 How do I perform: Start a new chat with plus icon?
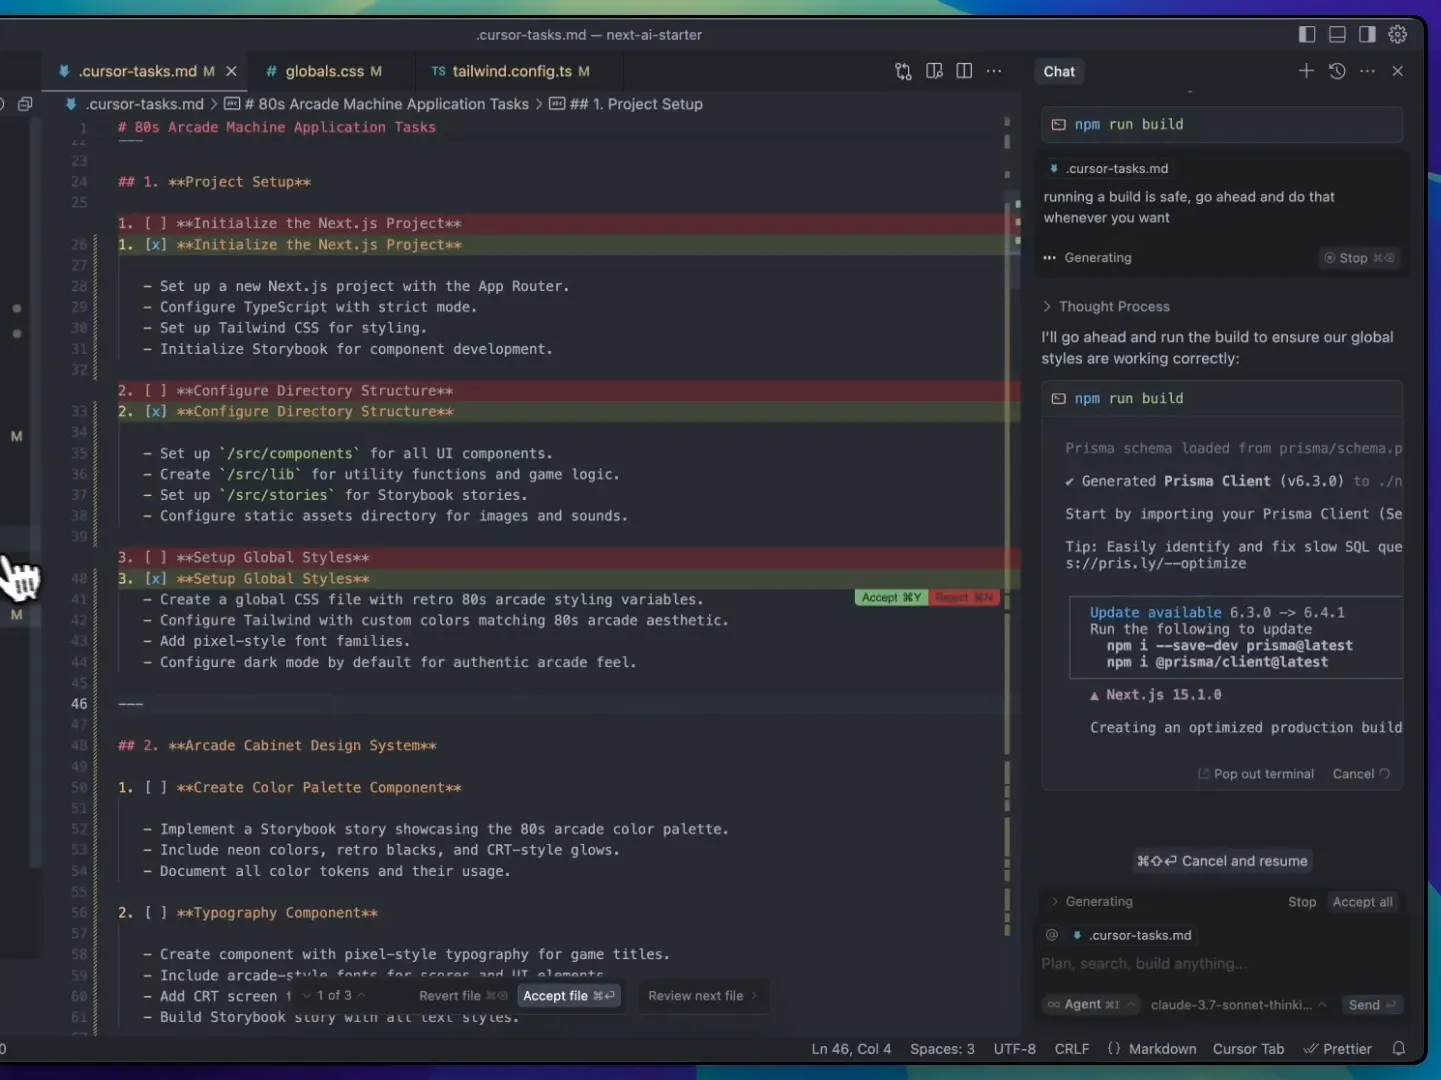(1306, 71)
